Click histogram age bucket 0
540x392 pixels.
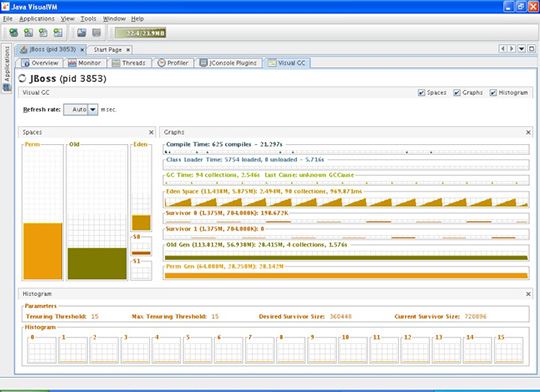click(x=42, y=350)
